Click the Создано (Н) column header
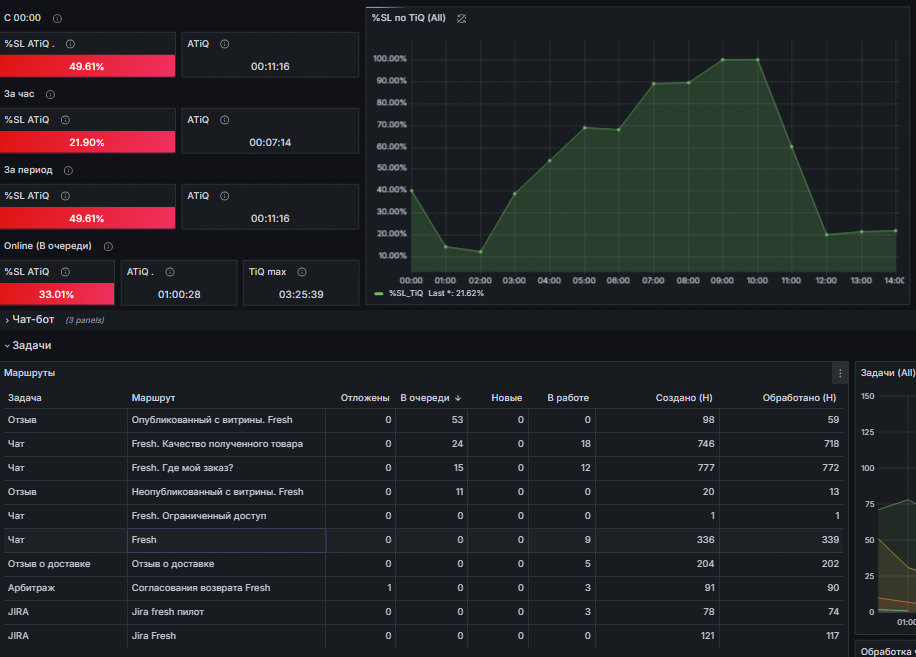The height and width of the screenshot is (657, 916). point(684,398)
